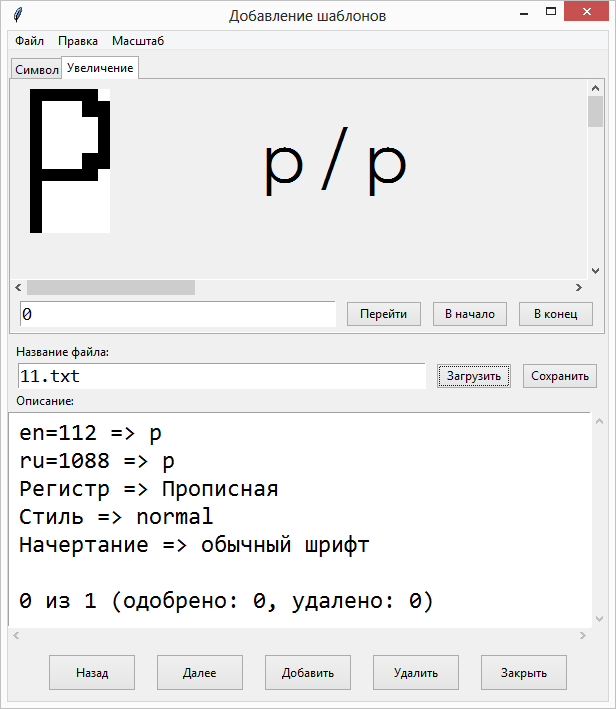Advance with the Далее button

pyautogui.click(x=200, y=673)
